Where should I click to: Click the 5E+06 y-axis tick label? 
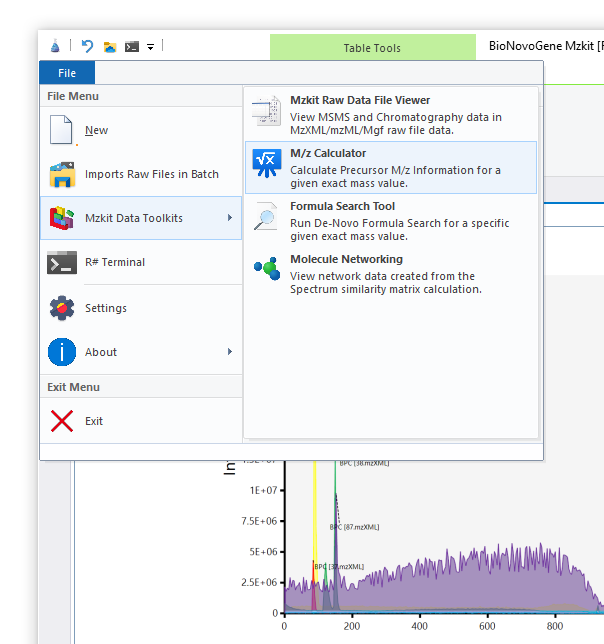(x=263, y=552)
